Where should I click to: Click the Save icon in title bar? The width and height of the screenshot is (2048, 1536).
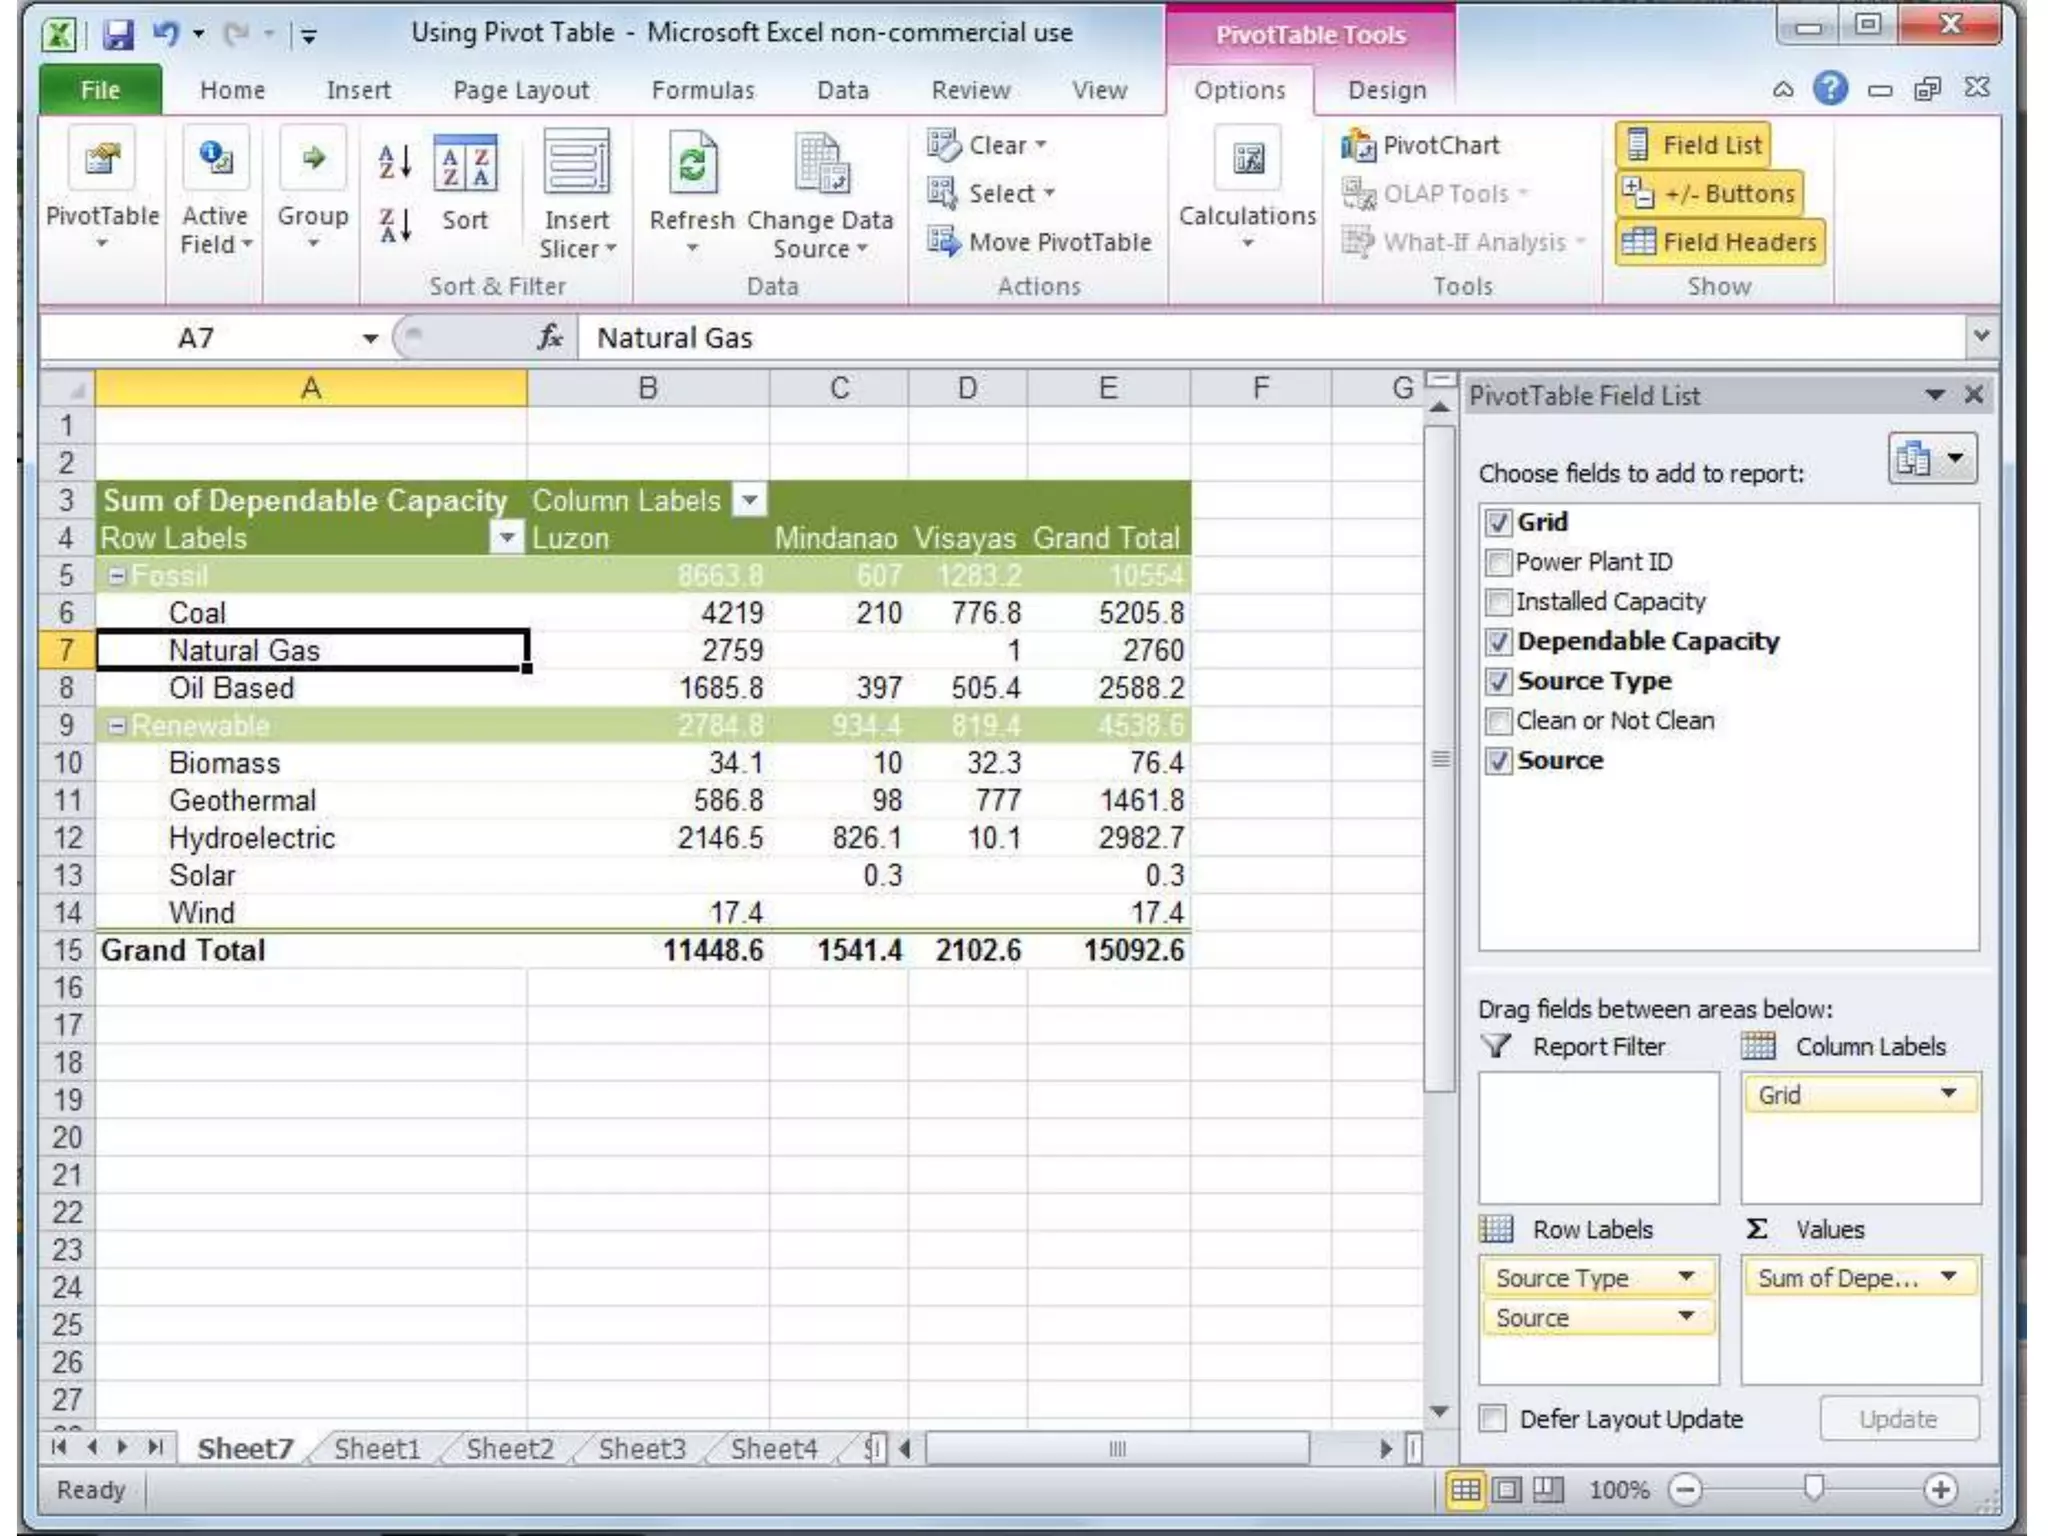pyautogui.click(x=118, y=36)
